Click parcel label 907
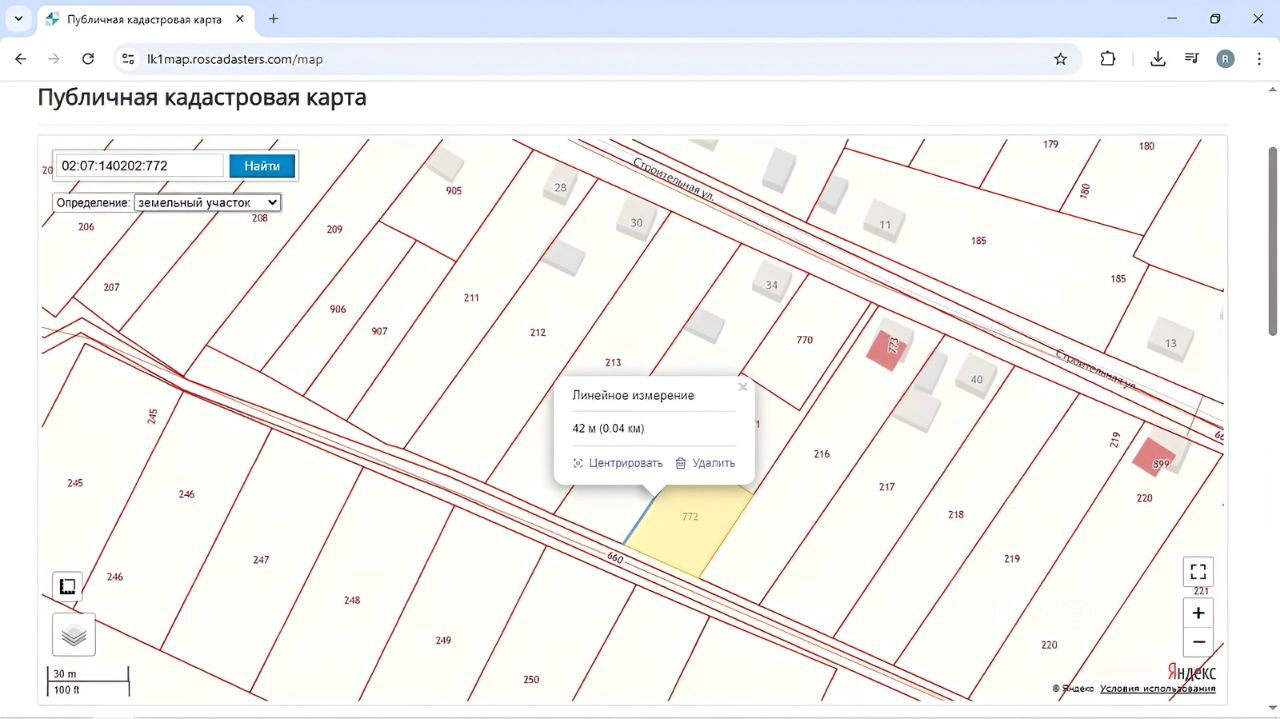The image size is (1280, 719). click(x=379, y=331)
